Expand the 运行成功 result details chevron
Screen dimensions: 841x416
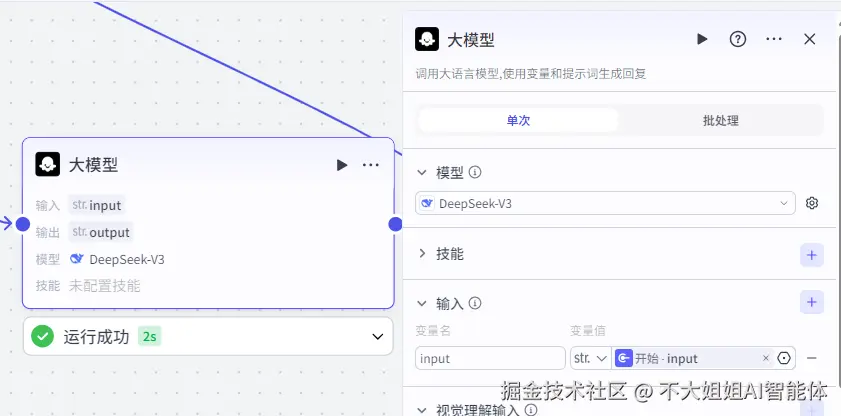tap(378, 337)
